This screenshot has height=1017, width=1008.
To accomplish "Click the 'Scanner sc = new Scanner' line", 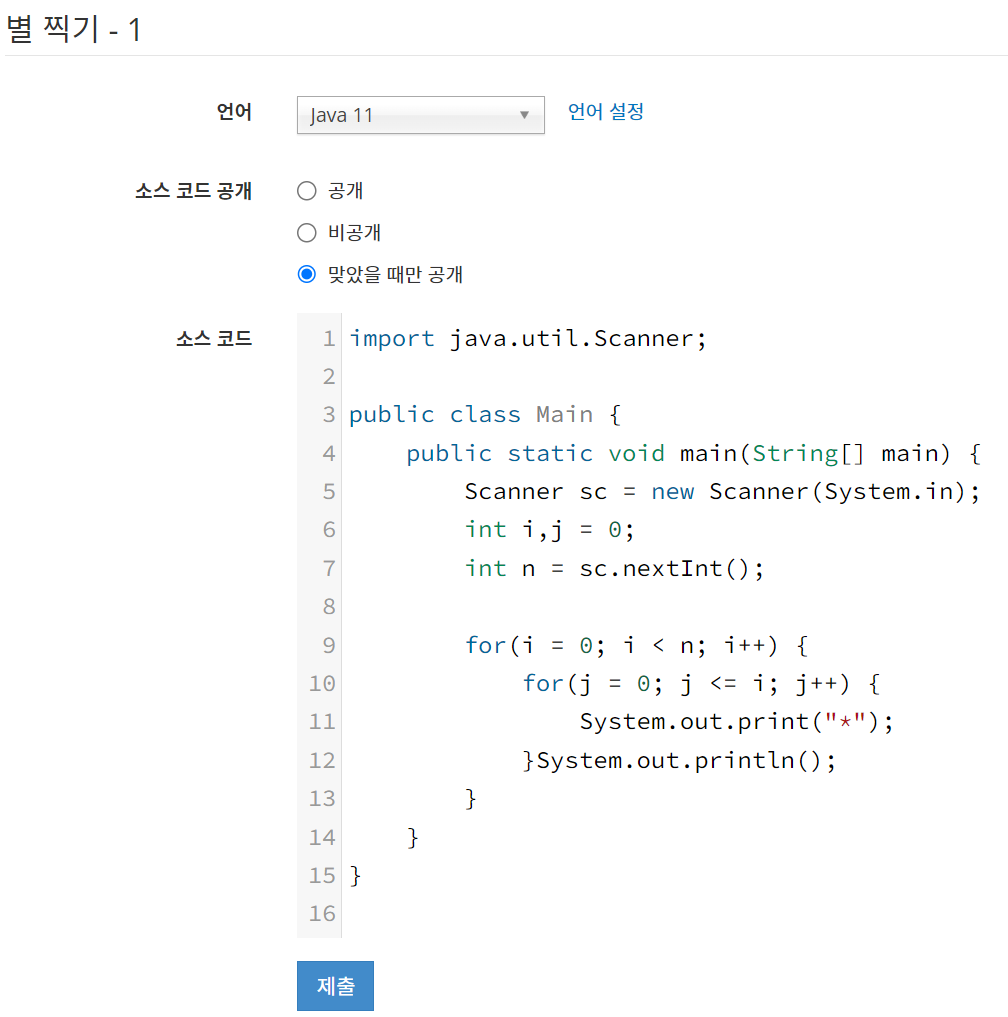I will (722, 492).
